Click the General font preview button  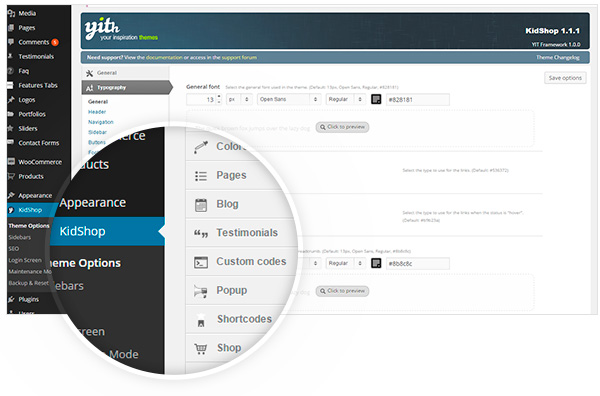[x=342, y=127]
